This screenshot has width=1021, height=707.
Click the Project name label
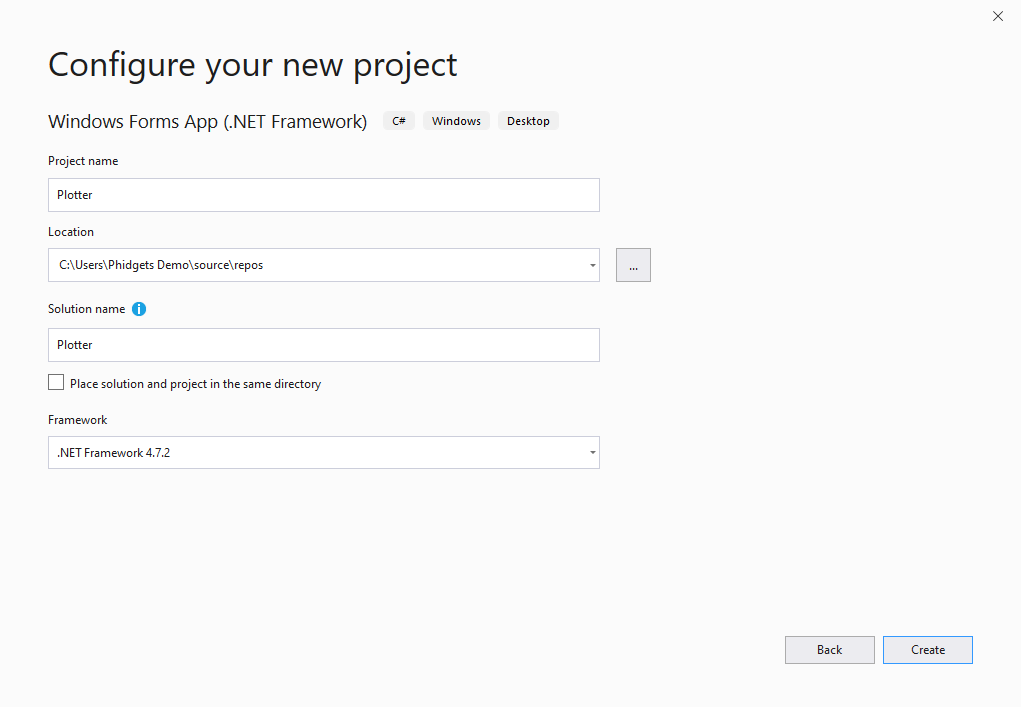83,161
